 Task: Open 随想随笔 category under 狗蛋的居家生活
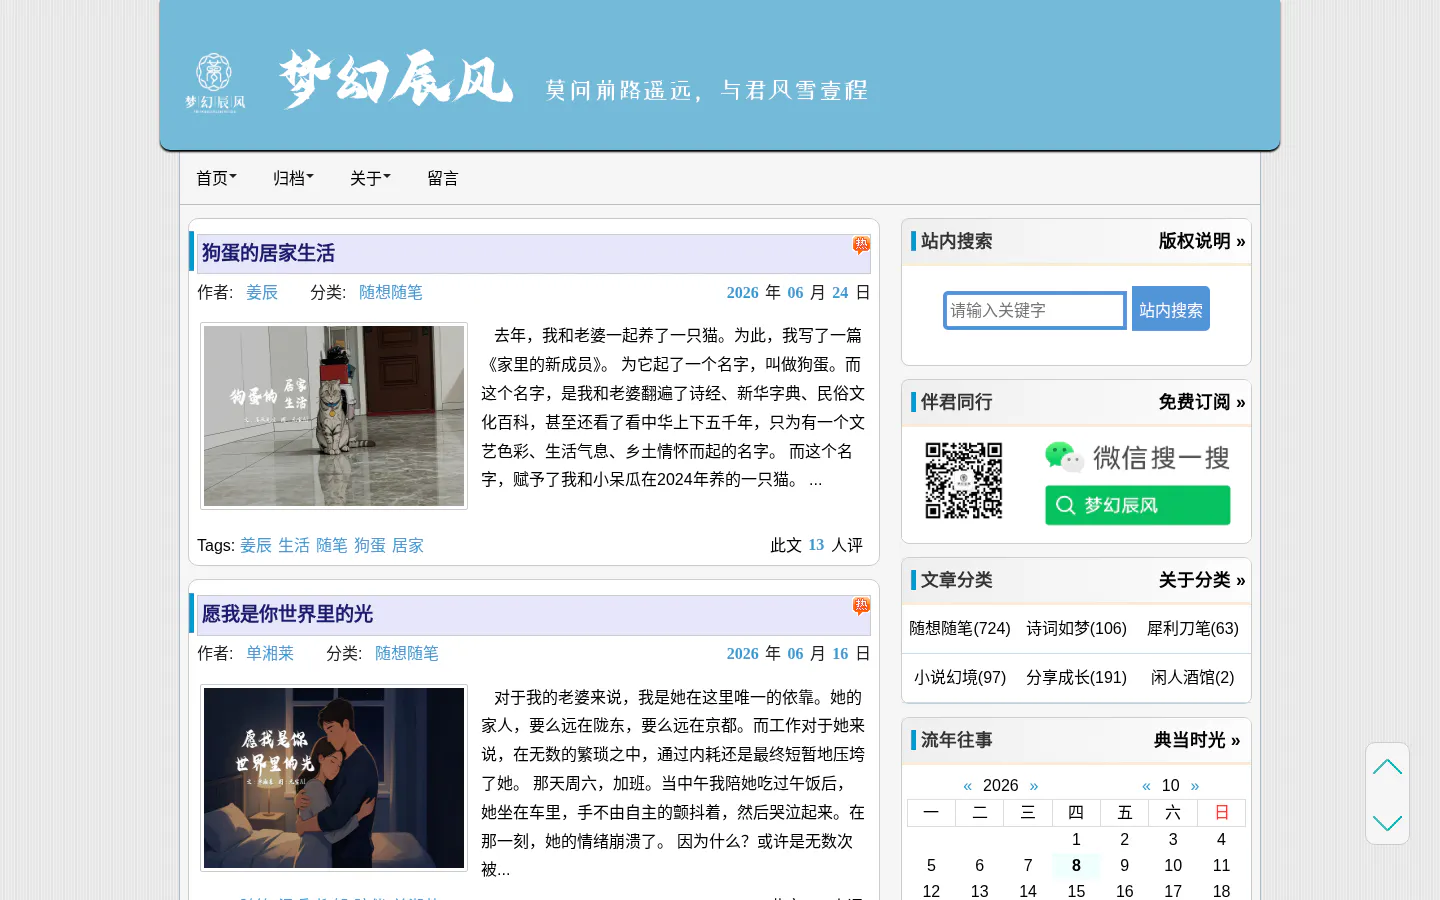coord(391,292)
